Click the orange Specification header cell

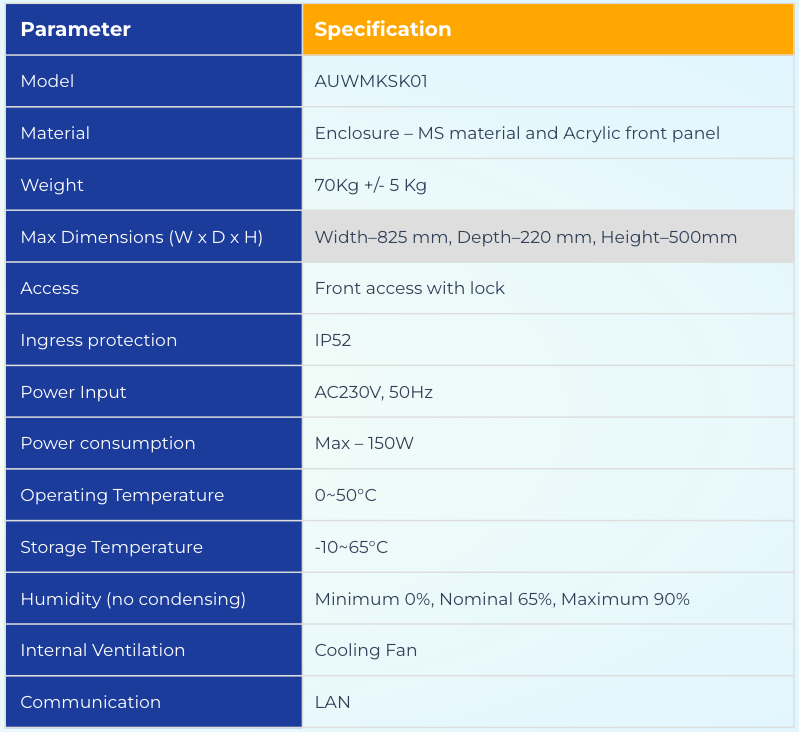(x=383, y=29)
